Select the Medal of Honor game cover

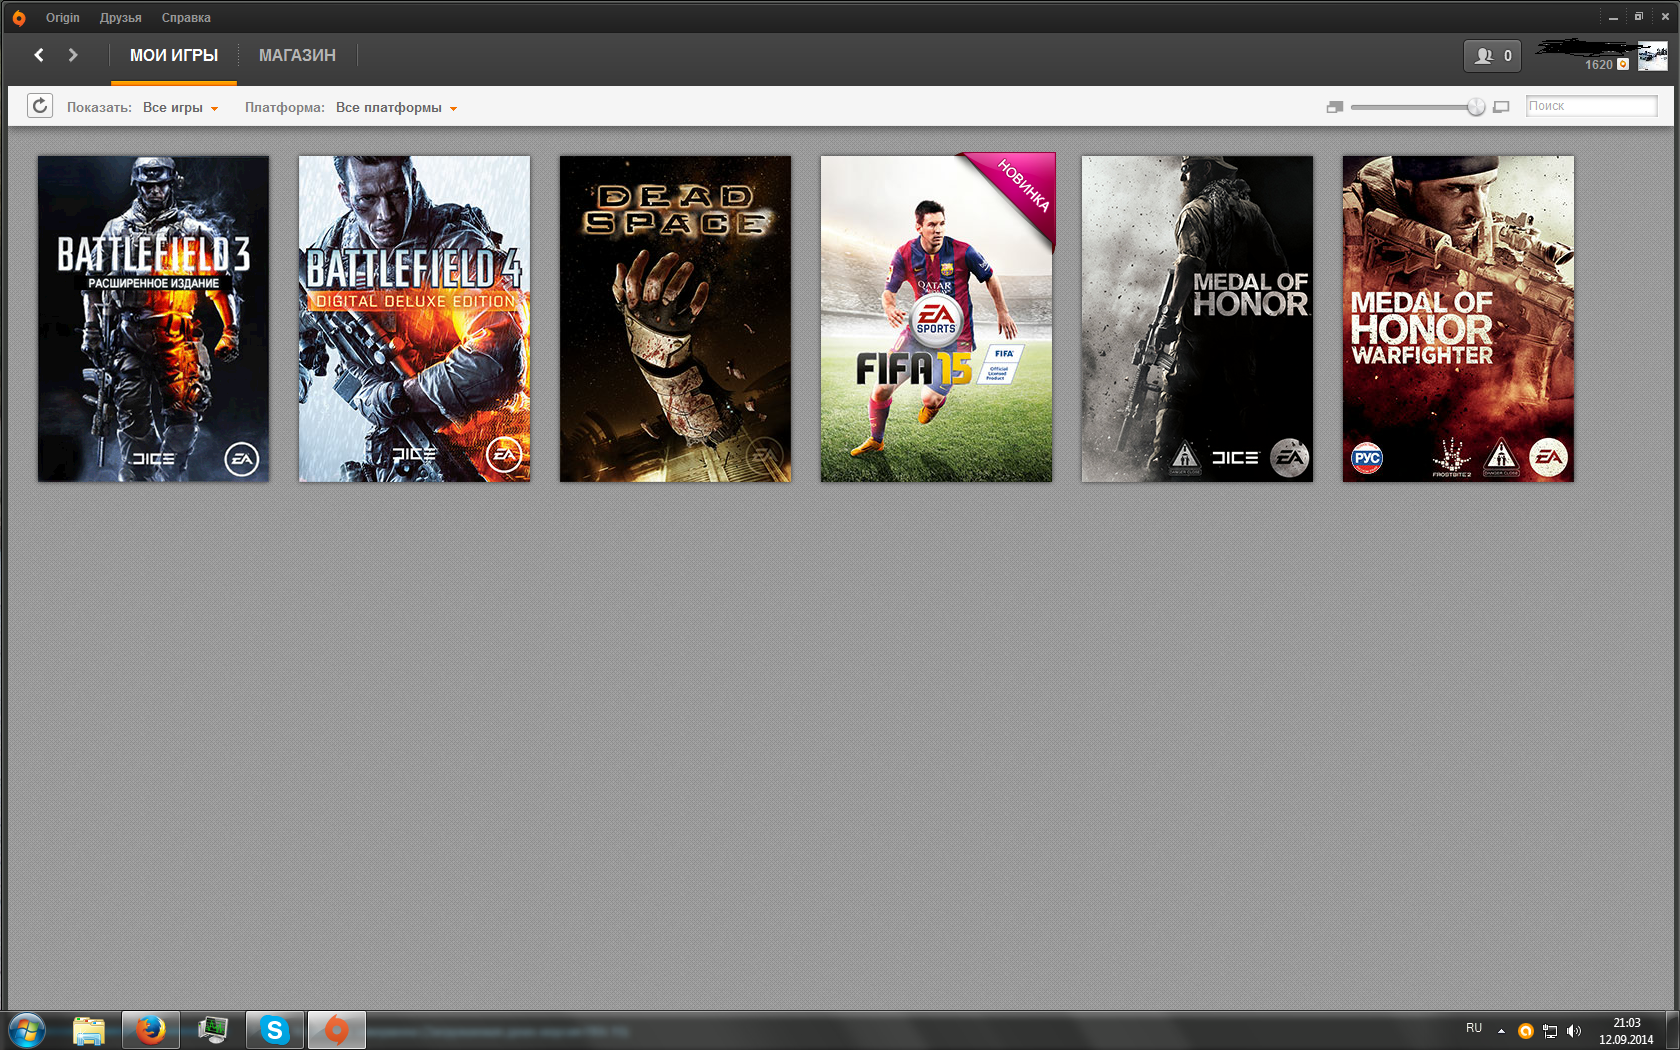(x=1197, y=318)
